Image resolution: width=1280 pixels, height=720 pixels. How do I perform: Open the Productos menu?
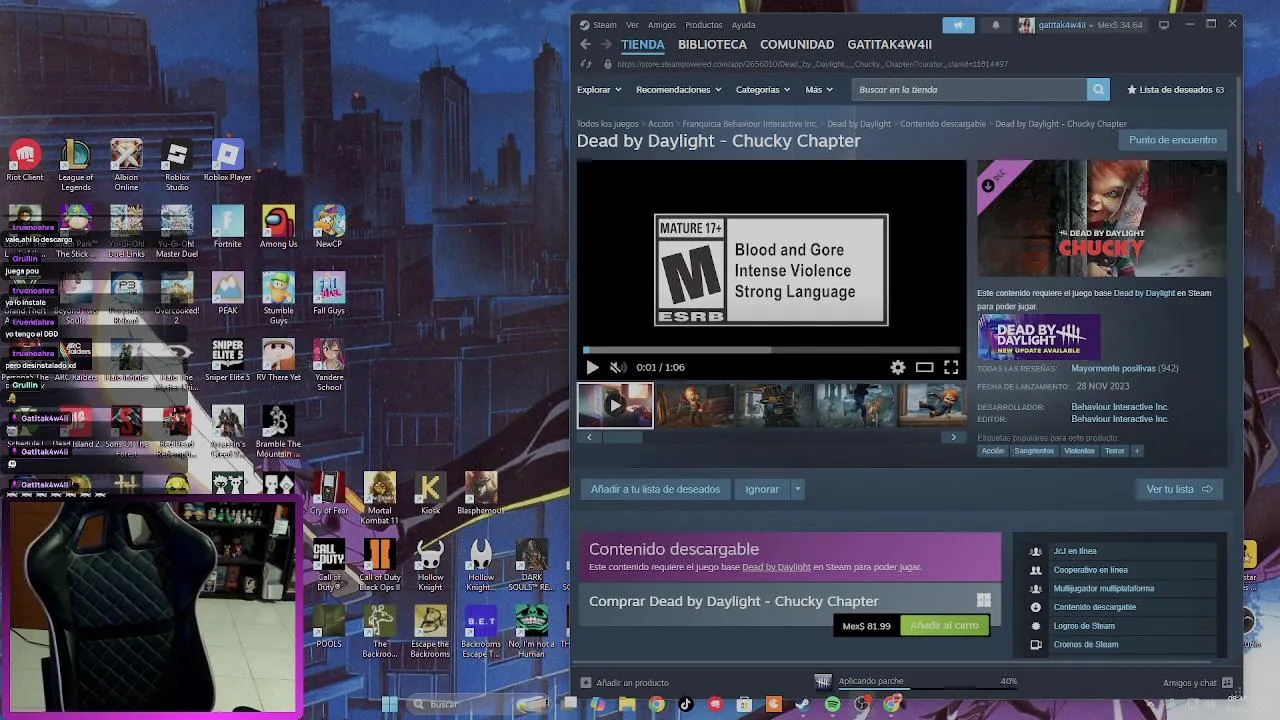[x=704, y=25]
